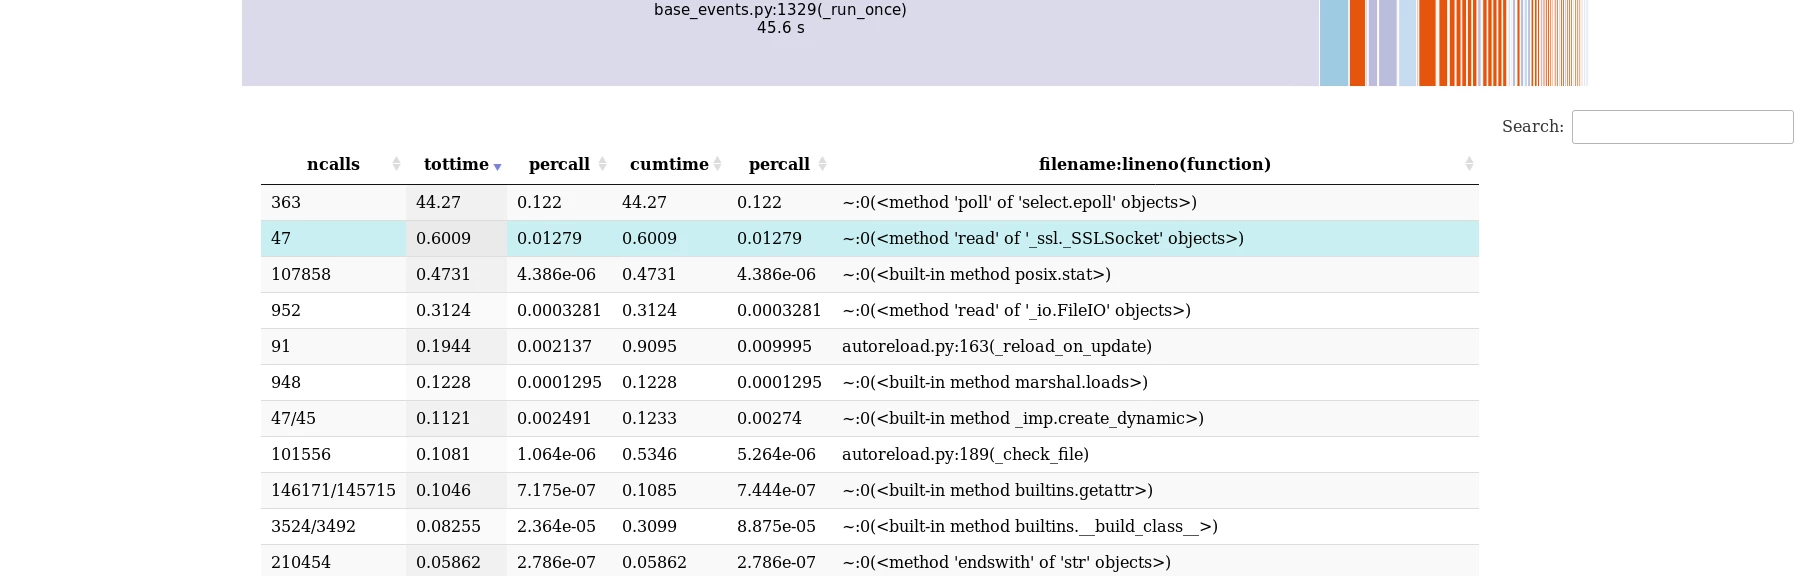
Task: Focus the Search input field
Action: pos(1682,127)
